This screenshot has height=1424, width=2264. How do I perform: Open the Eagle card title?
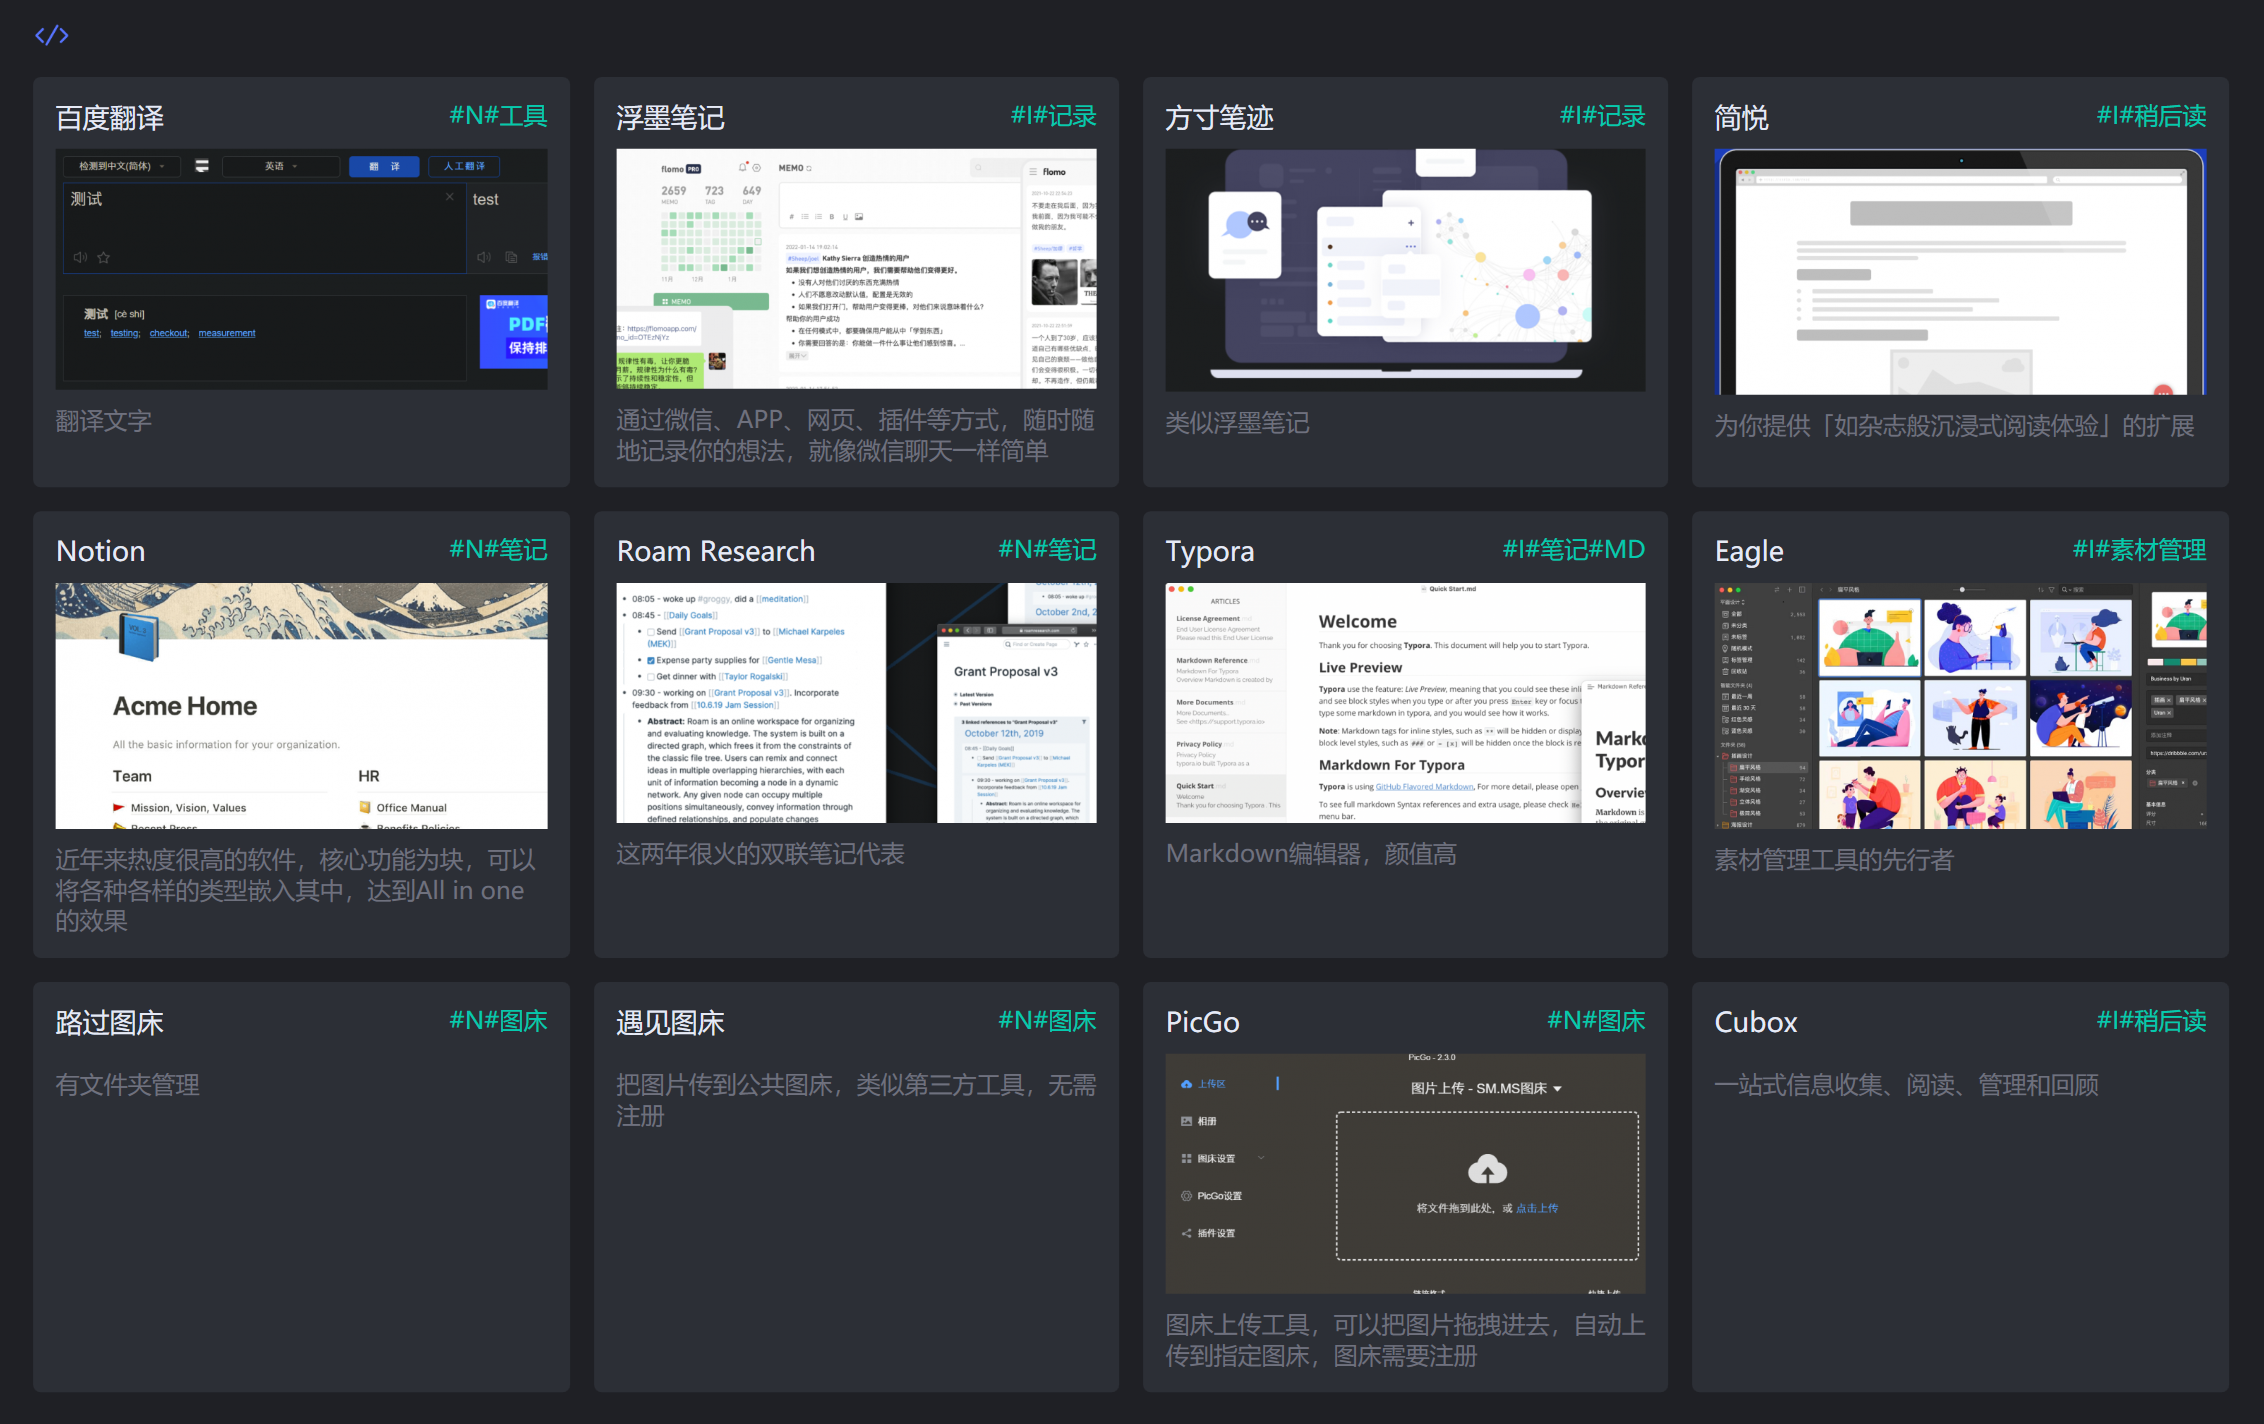point(1749,551)
